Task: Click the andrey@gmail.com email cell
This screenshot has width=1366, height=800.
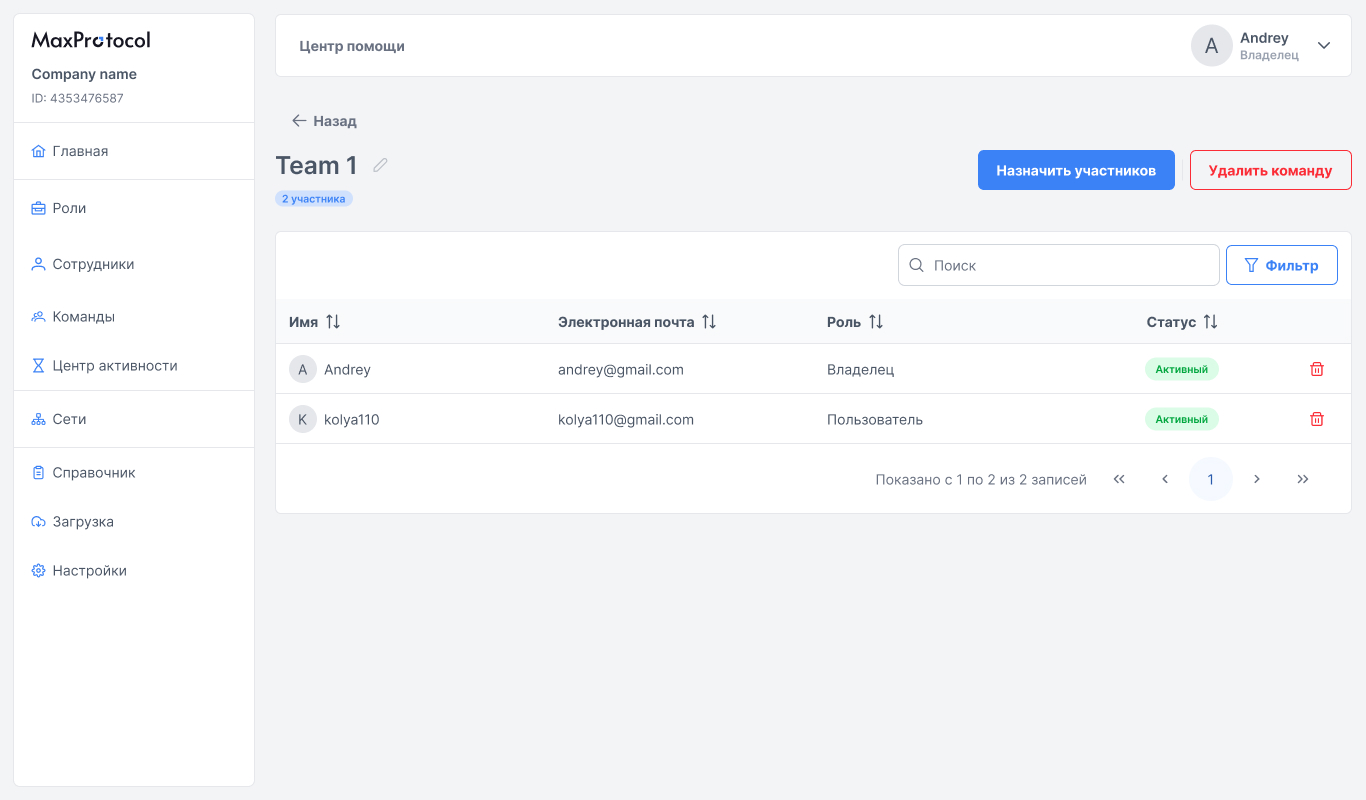Action: [x=621, y=369]
